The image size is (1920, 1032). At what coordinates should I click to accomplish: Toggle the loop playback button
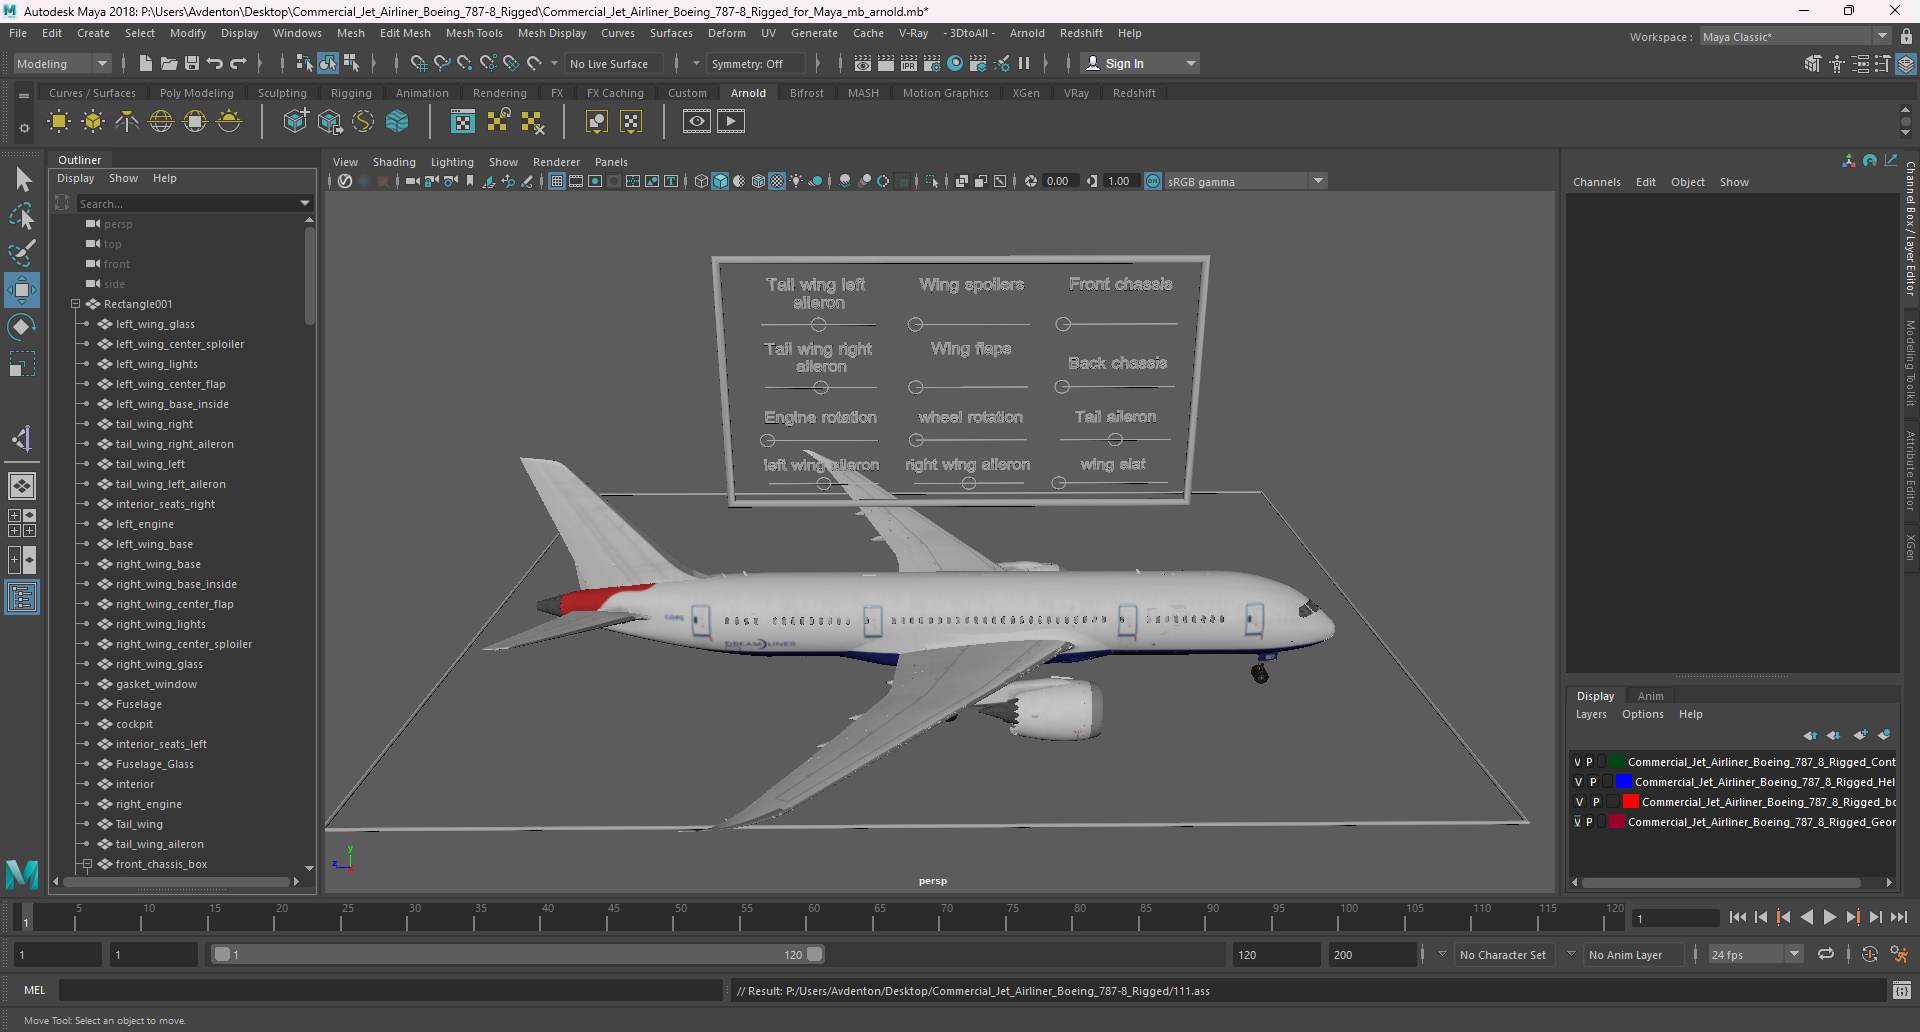(1826, 954)
